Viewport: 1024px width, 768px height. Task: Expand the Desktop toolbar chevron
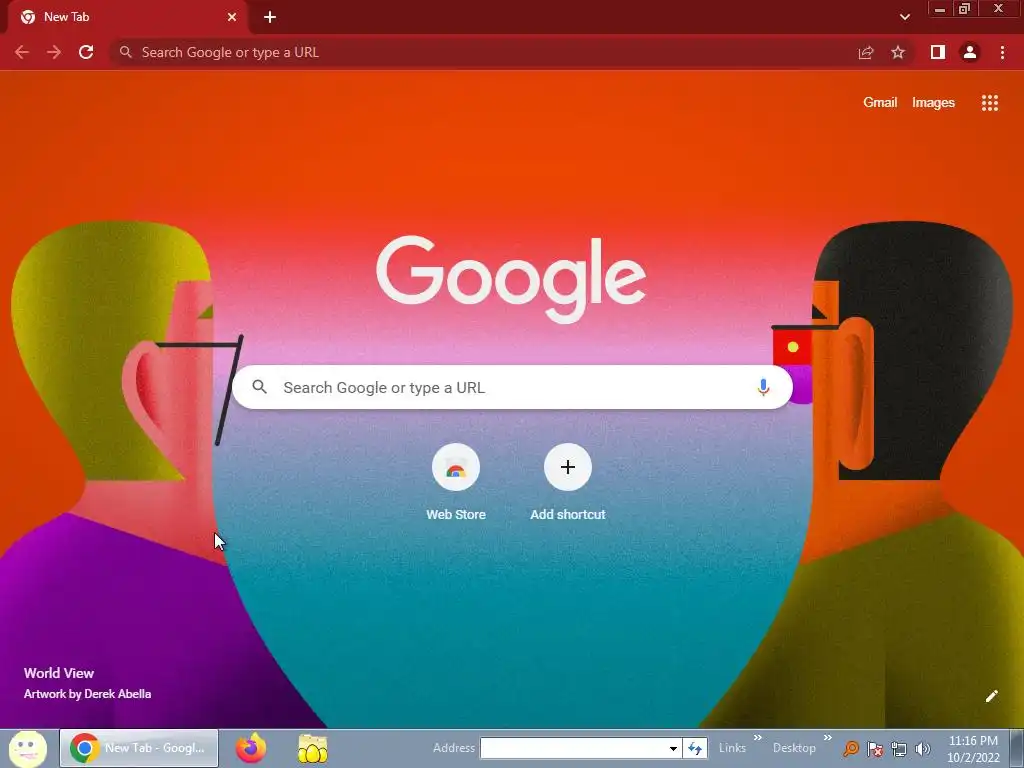(x=827, y=738)
